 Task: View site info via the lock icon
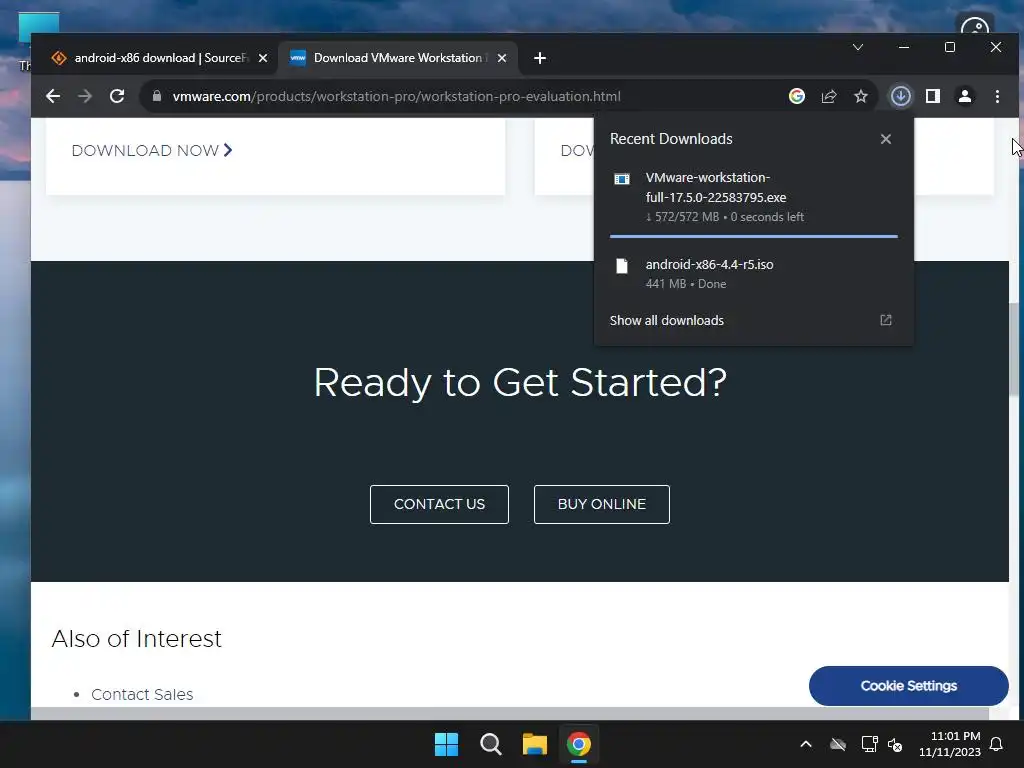pyautogui.click(x=157, y=96)
